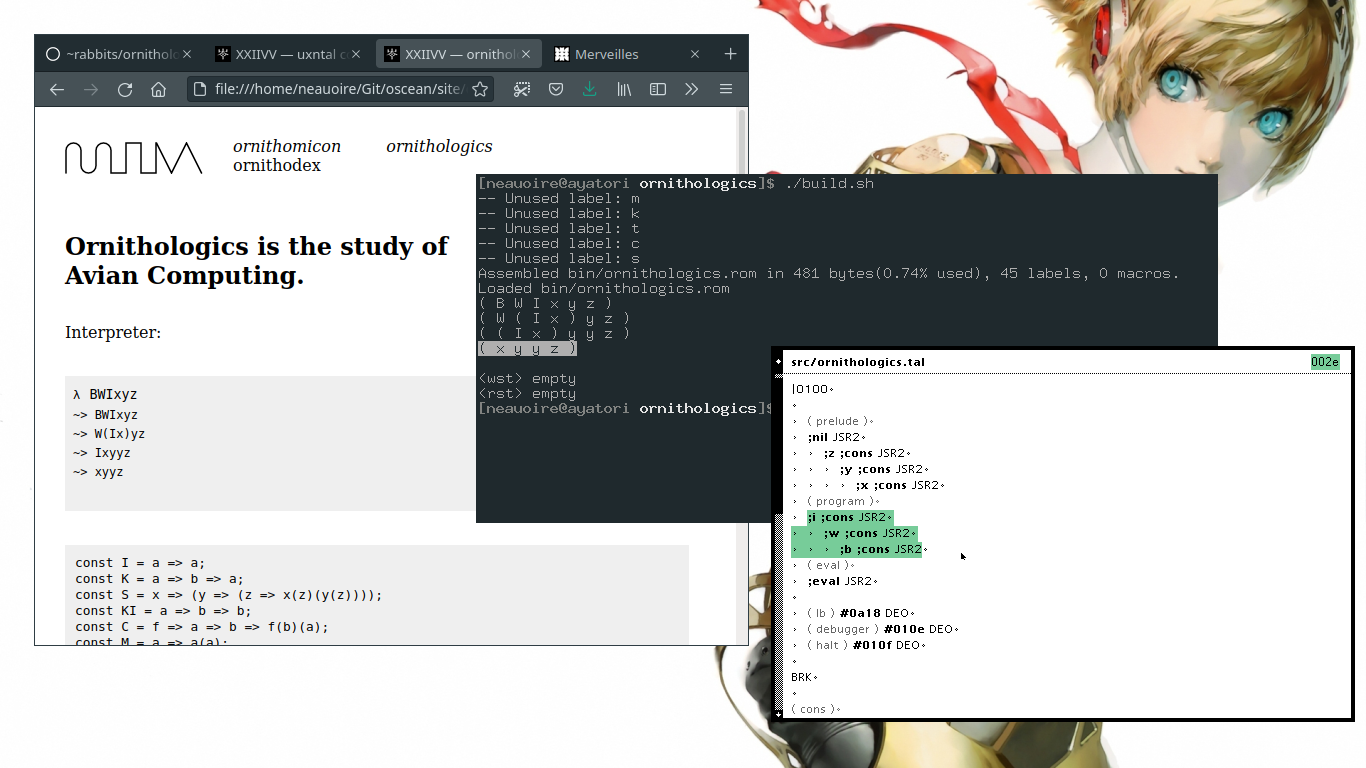Open the hamburger application menu
The image size is (1366, 768).
726,90
